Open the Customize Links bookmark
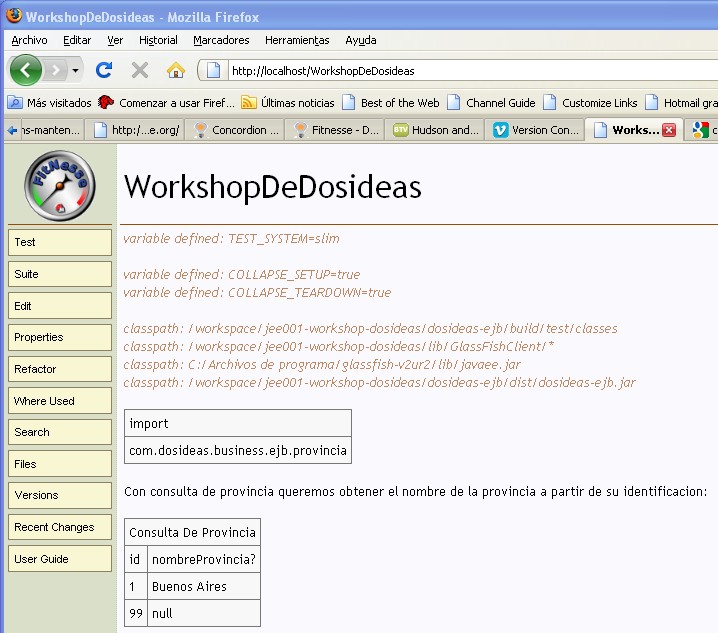 pos(590,103)
